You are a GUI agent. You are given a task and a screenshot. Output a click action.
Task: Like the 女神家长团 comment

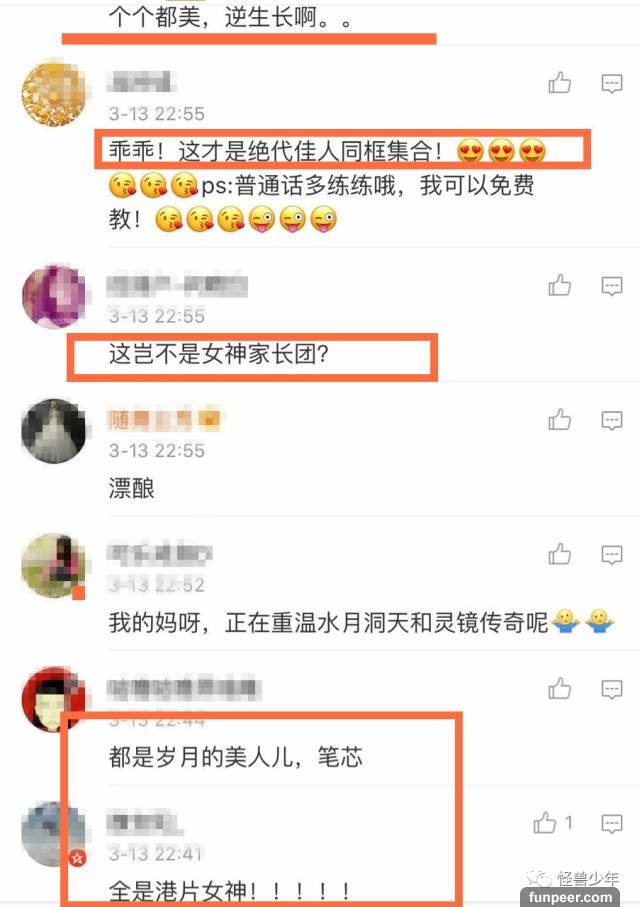coord(560,285)
